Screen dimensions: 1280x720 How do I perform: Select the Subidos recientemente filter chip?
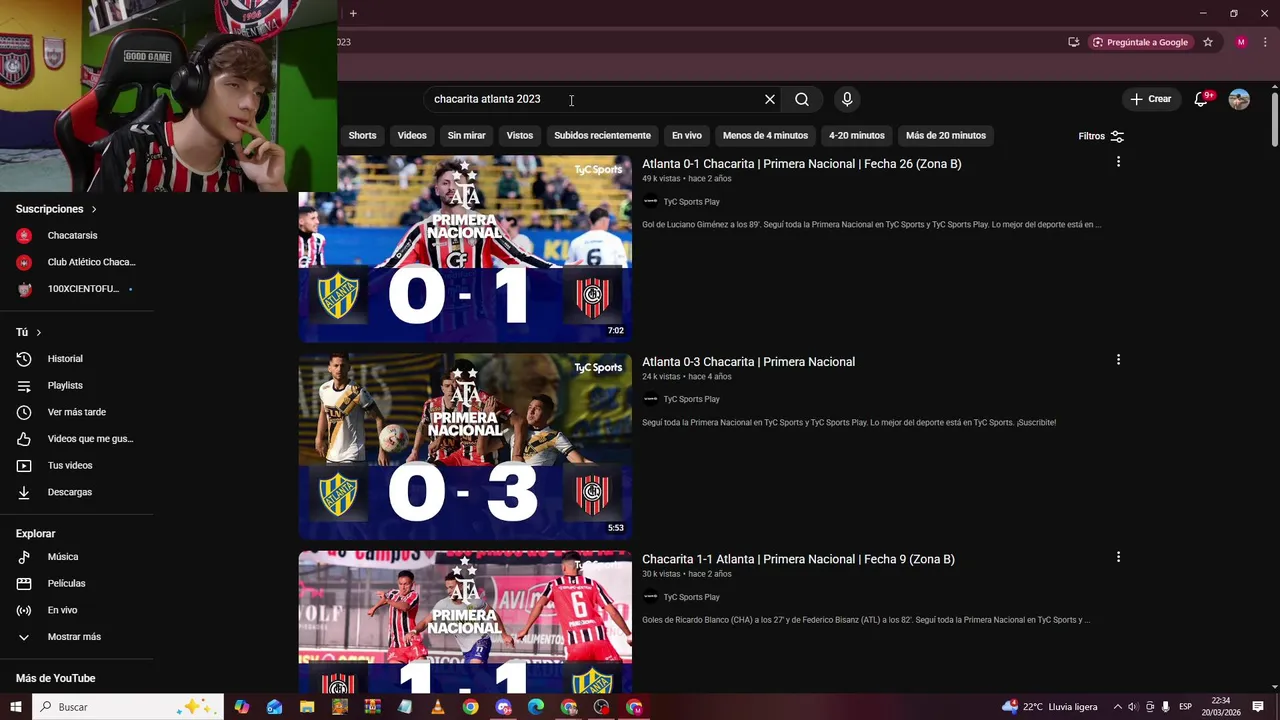[x=602, y=136]
